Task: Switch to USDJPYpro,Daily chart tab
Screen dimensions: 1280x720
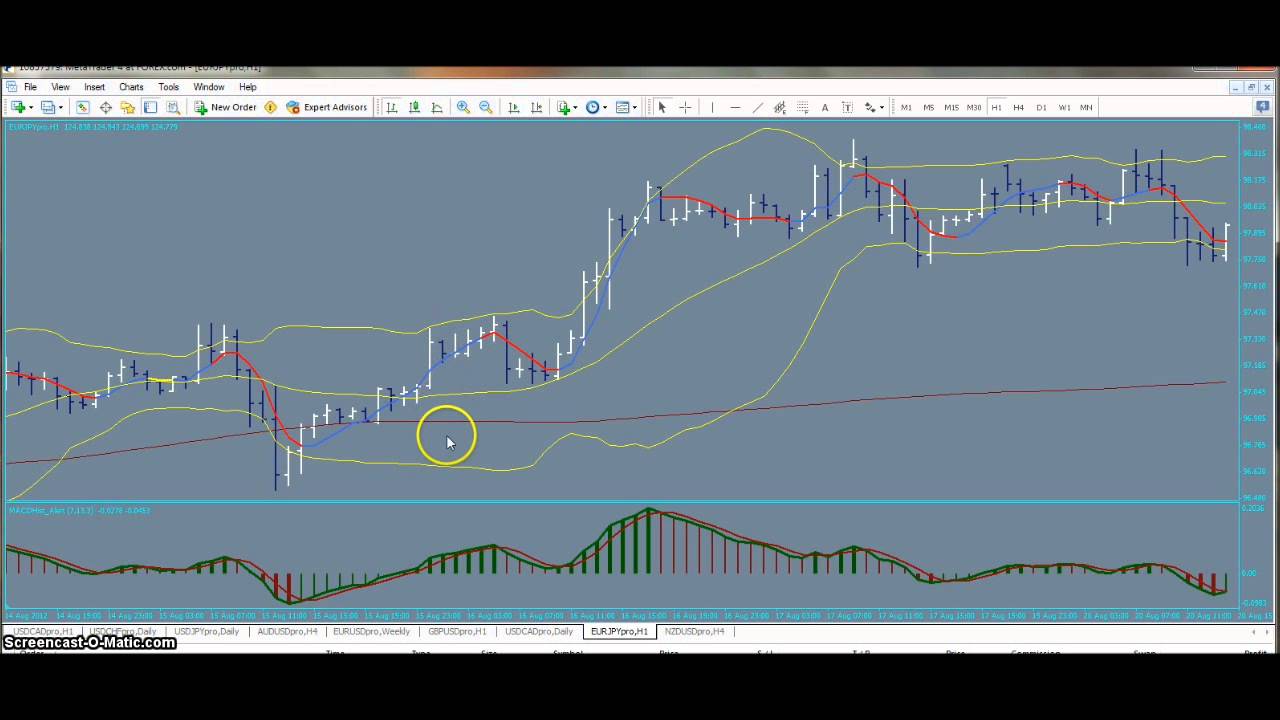Action: tap(207, 632)
